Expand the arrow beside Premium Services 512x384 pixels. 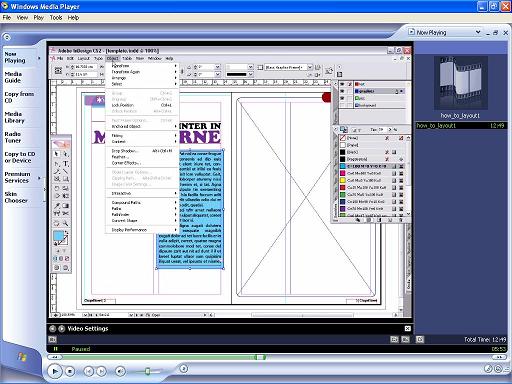39,178
